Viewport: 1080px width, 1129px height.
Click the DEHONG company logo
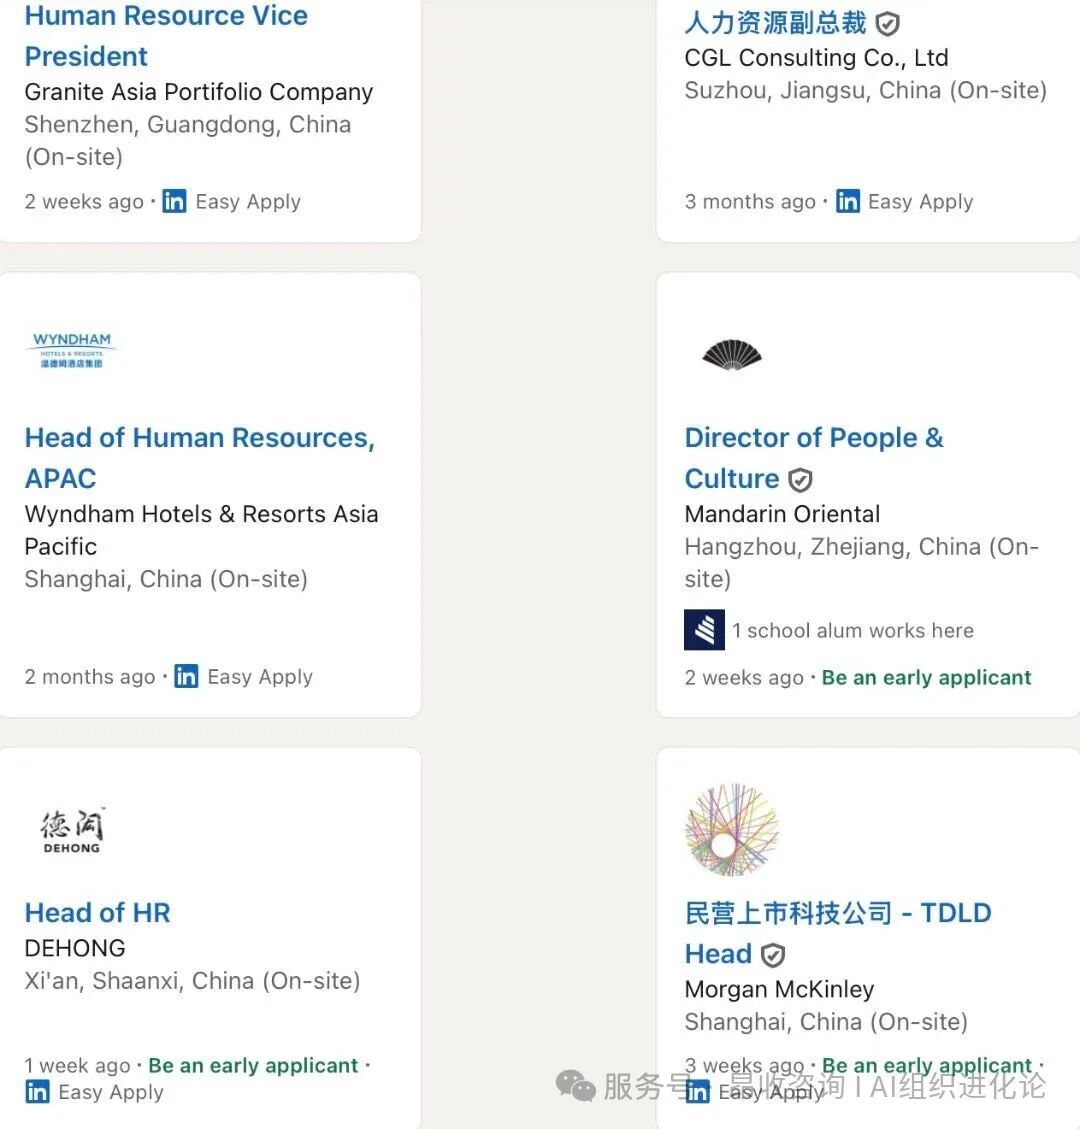pos(72,830)
